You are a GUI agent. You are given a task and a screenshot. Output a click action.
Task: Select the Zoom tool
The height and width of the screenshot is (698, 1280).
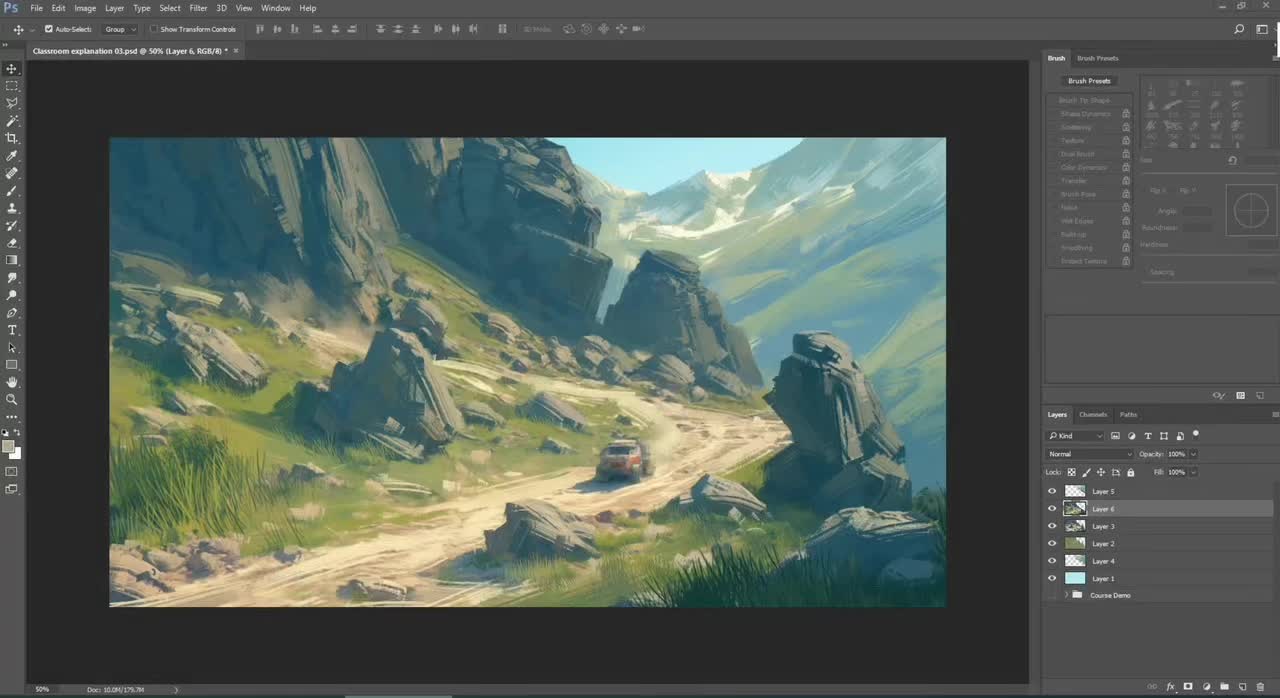12,399
